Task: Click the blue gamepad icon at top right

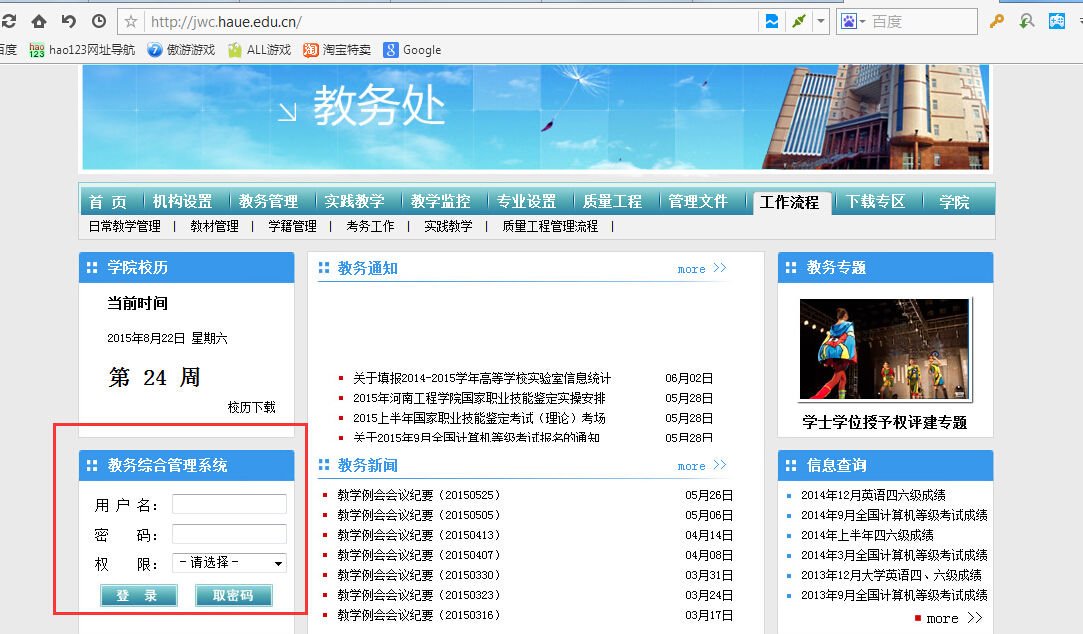Action: 1059,20
